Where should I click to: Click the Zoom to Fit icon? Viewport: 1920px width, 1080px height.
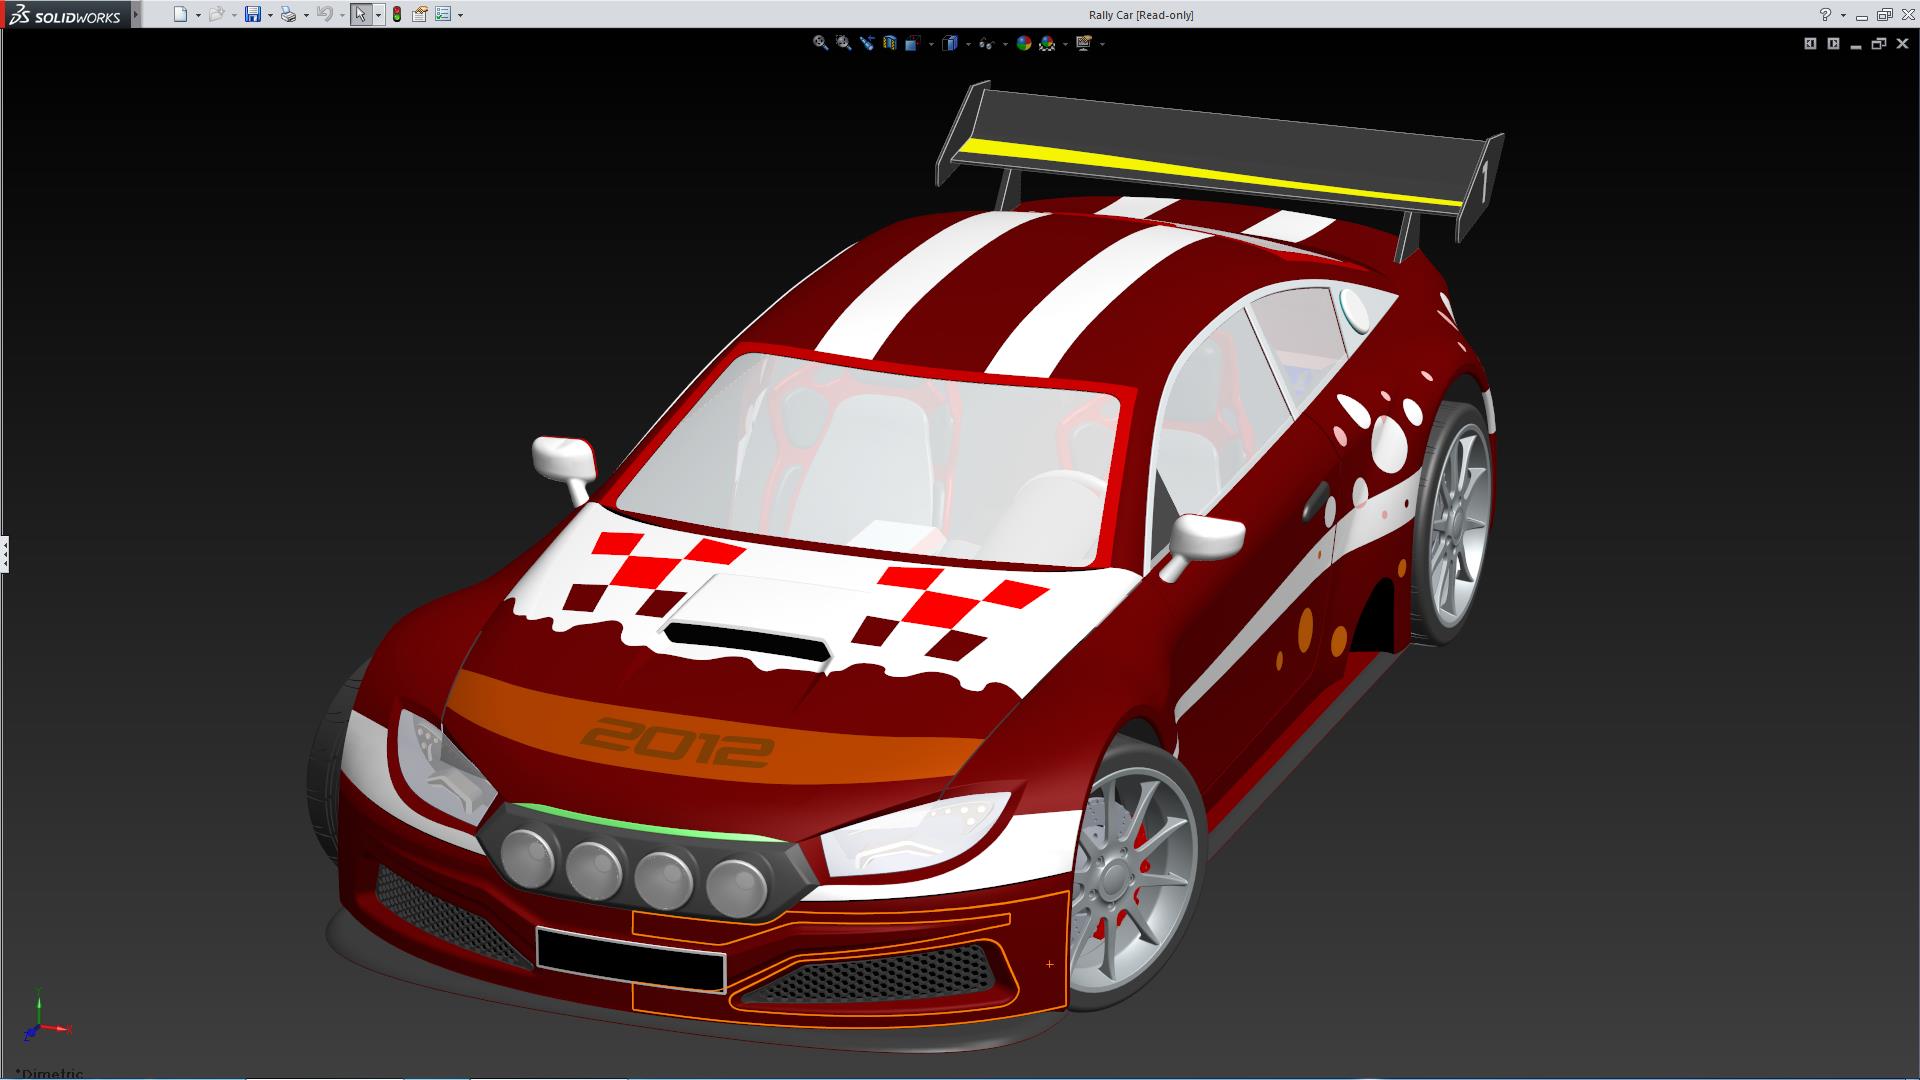pos(820,43)
